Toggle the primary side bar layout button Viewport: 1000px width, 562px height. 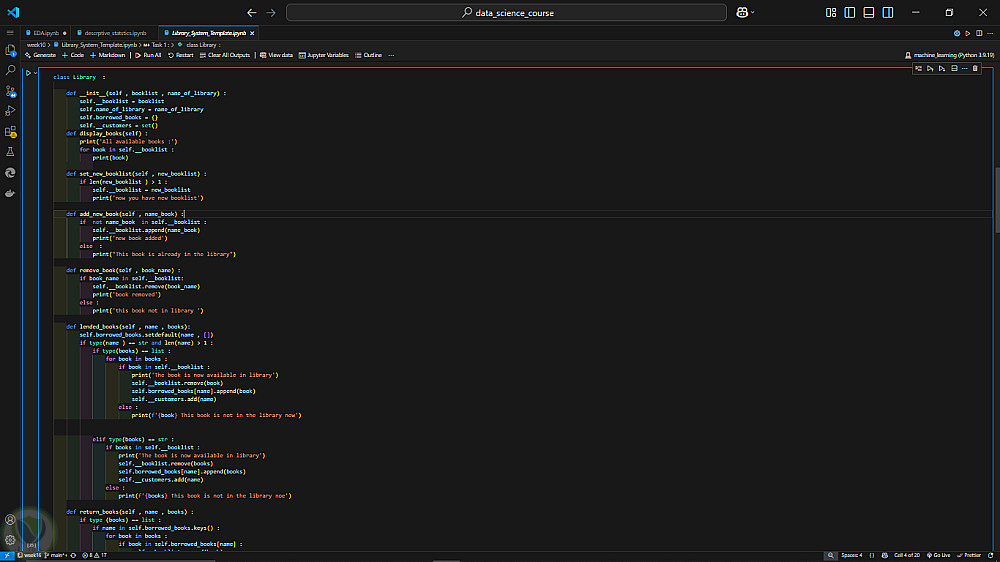pyautogui.click(x=849, y=13)
